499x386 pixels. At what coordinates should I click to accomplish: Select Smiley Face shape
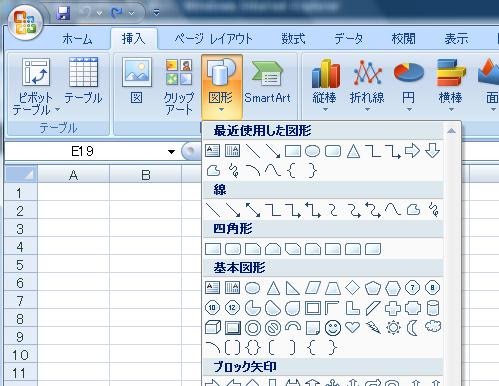click(x=333, y=328)
